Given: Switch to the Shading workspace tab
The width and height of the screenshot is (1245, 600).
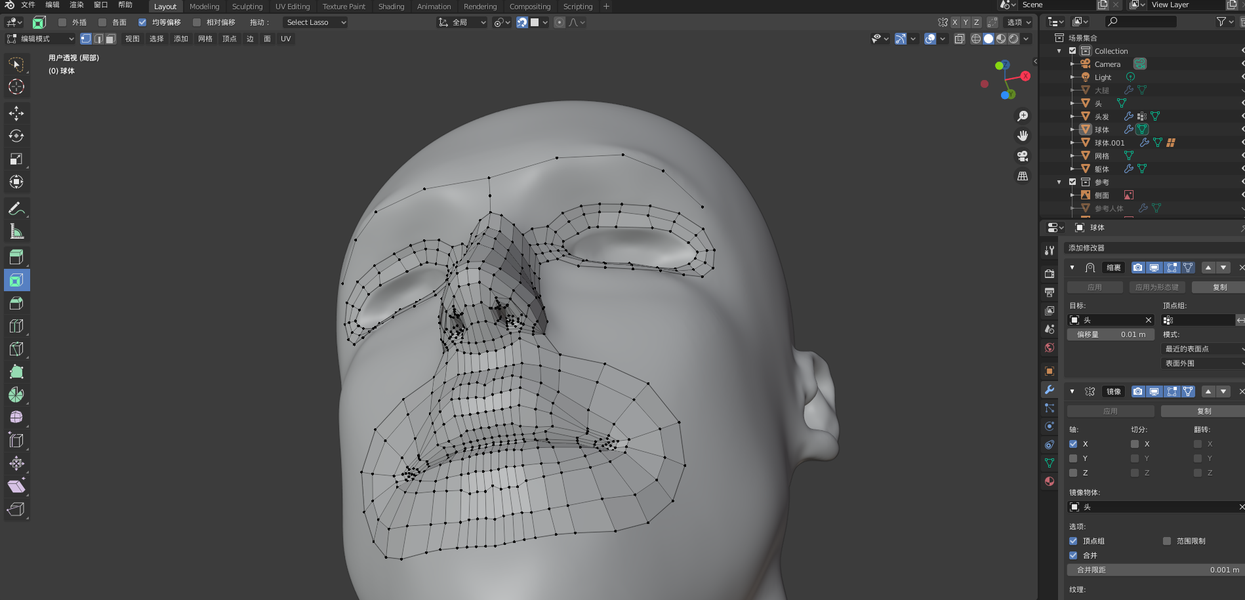Looking at the screenshot, I should pyautogui.click(x=391, y=6).
